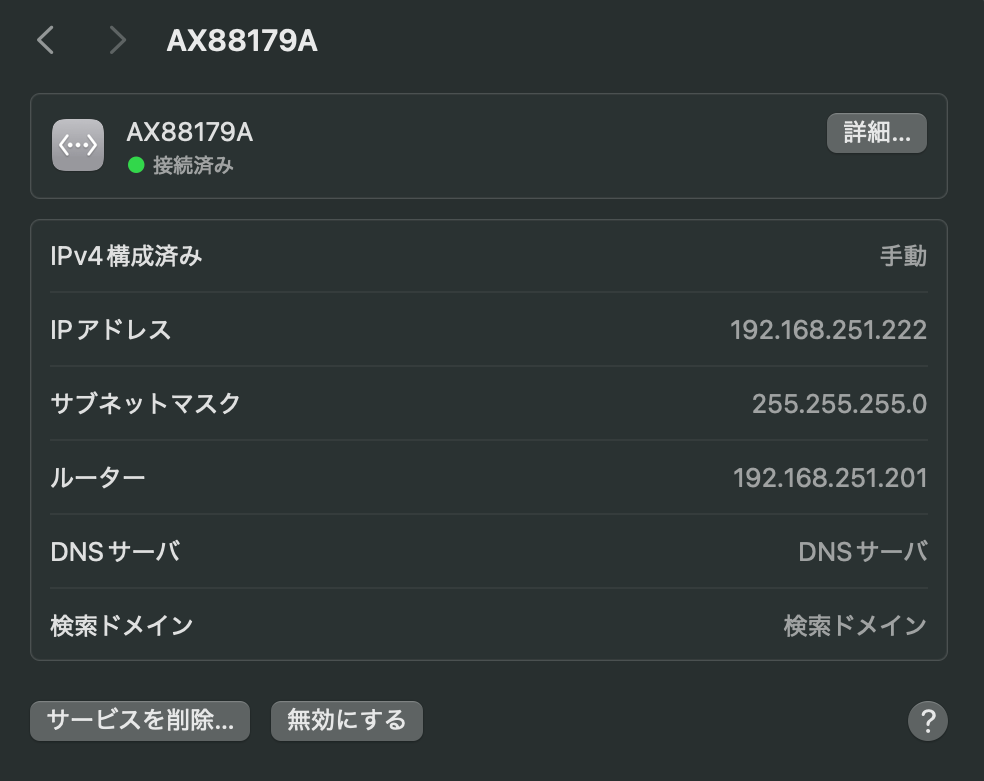
Task: Click the ルーター row label
Action: [x=98, y=478]
